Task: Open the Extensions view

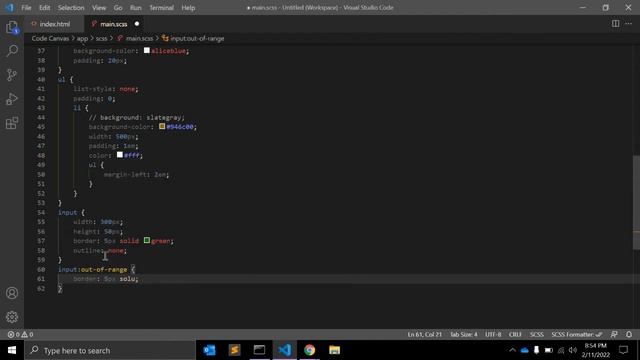Action: coord(12,123)
